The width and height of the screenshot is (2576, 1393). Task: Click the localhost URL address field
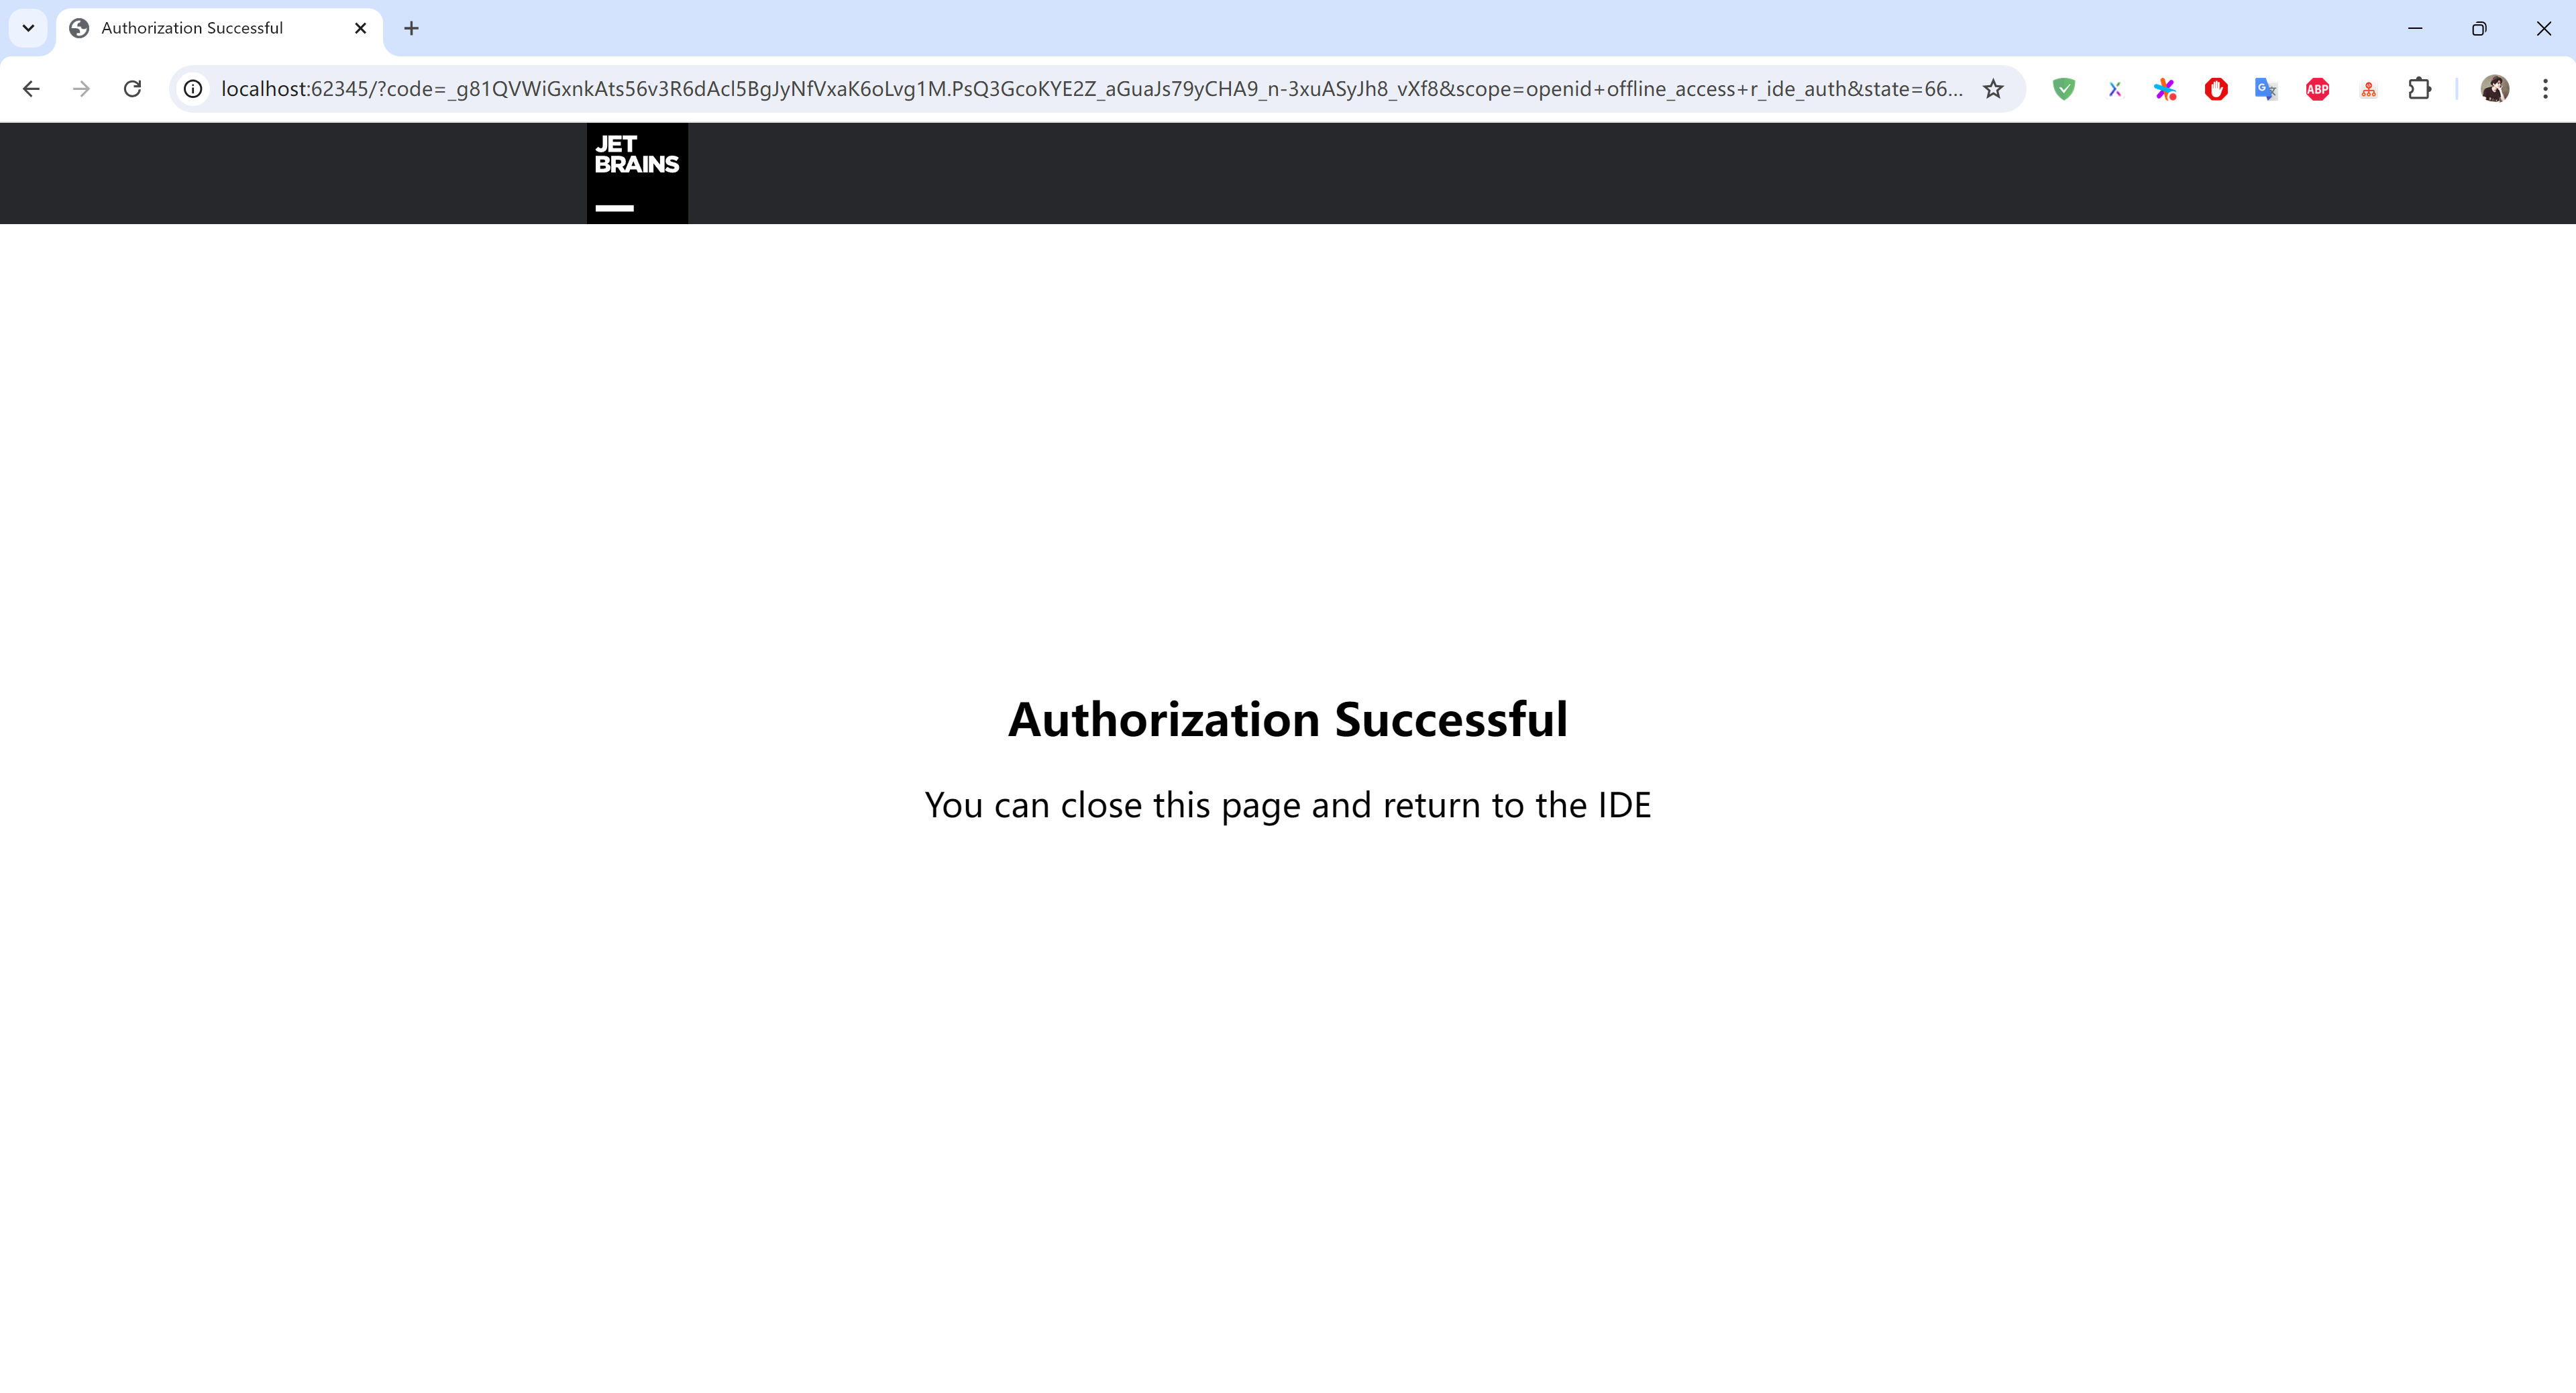[x=1090, y=89]
